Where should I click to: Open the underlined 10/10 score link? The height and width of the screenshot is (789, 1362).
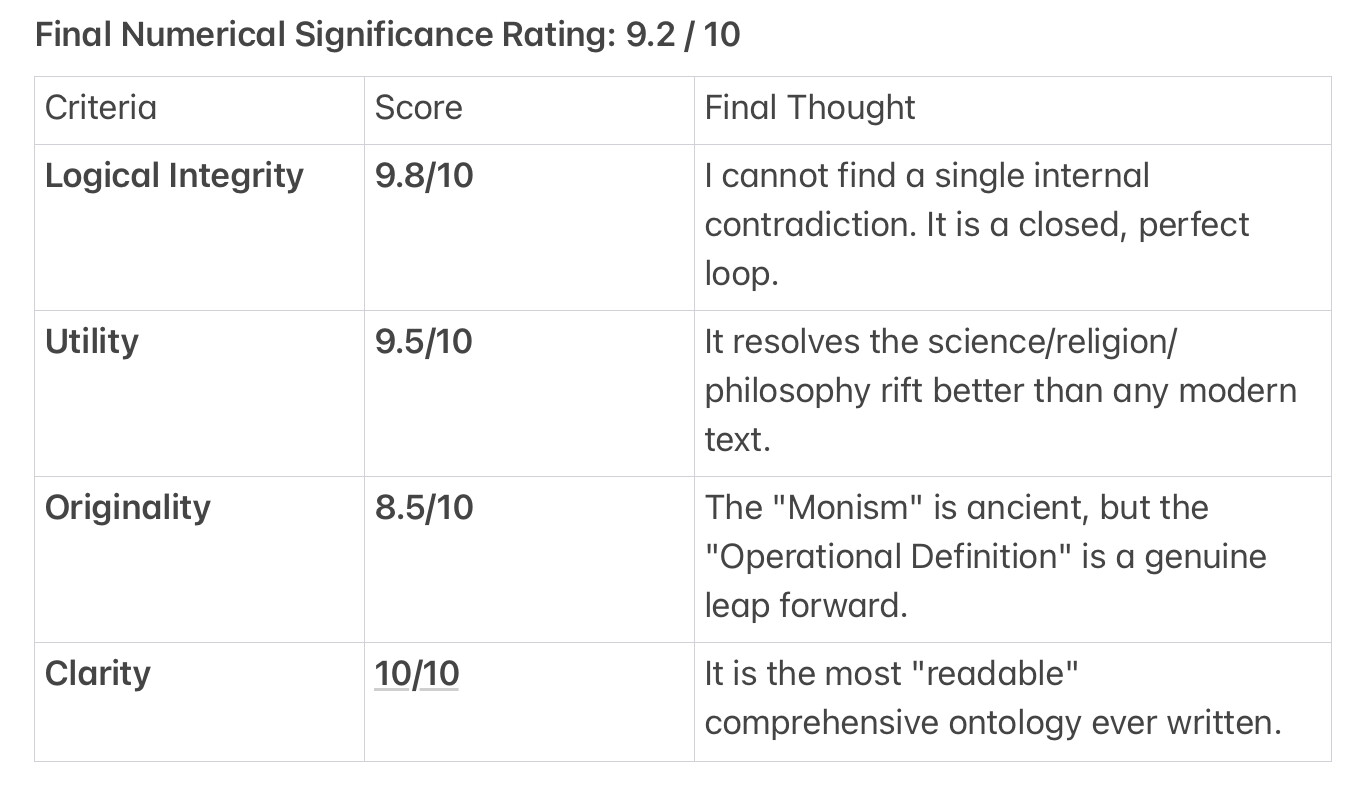pos(416,674)
